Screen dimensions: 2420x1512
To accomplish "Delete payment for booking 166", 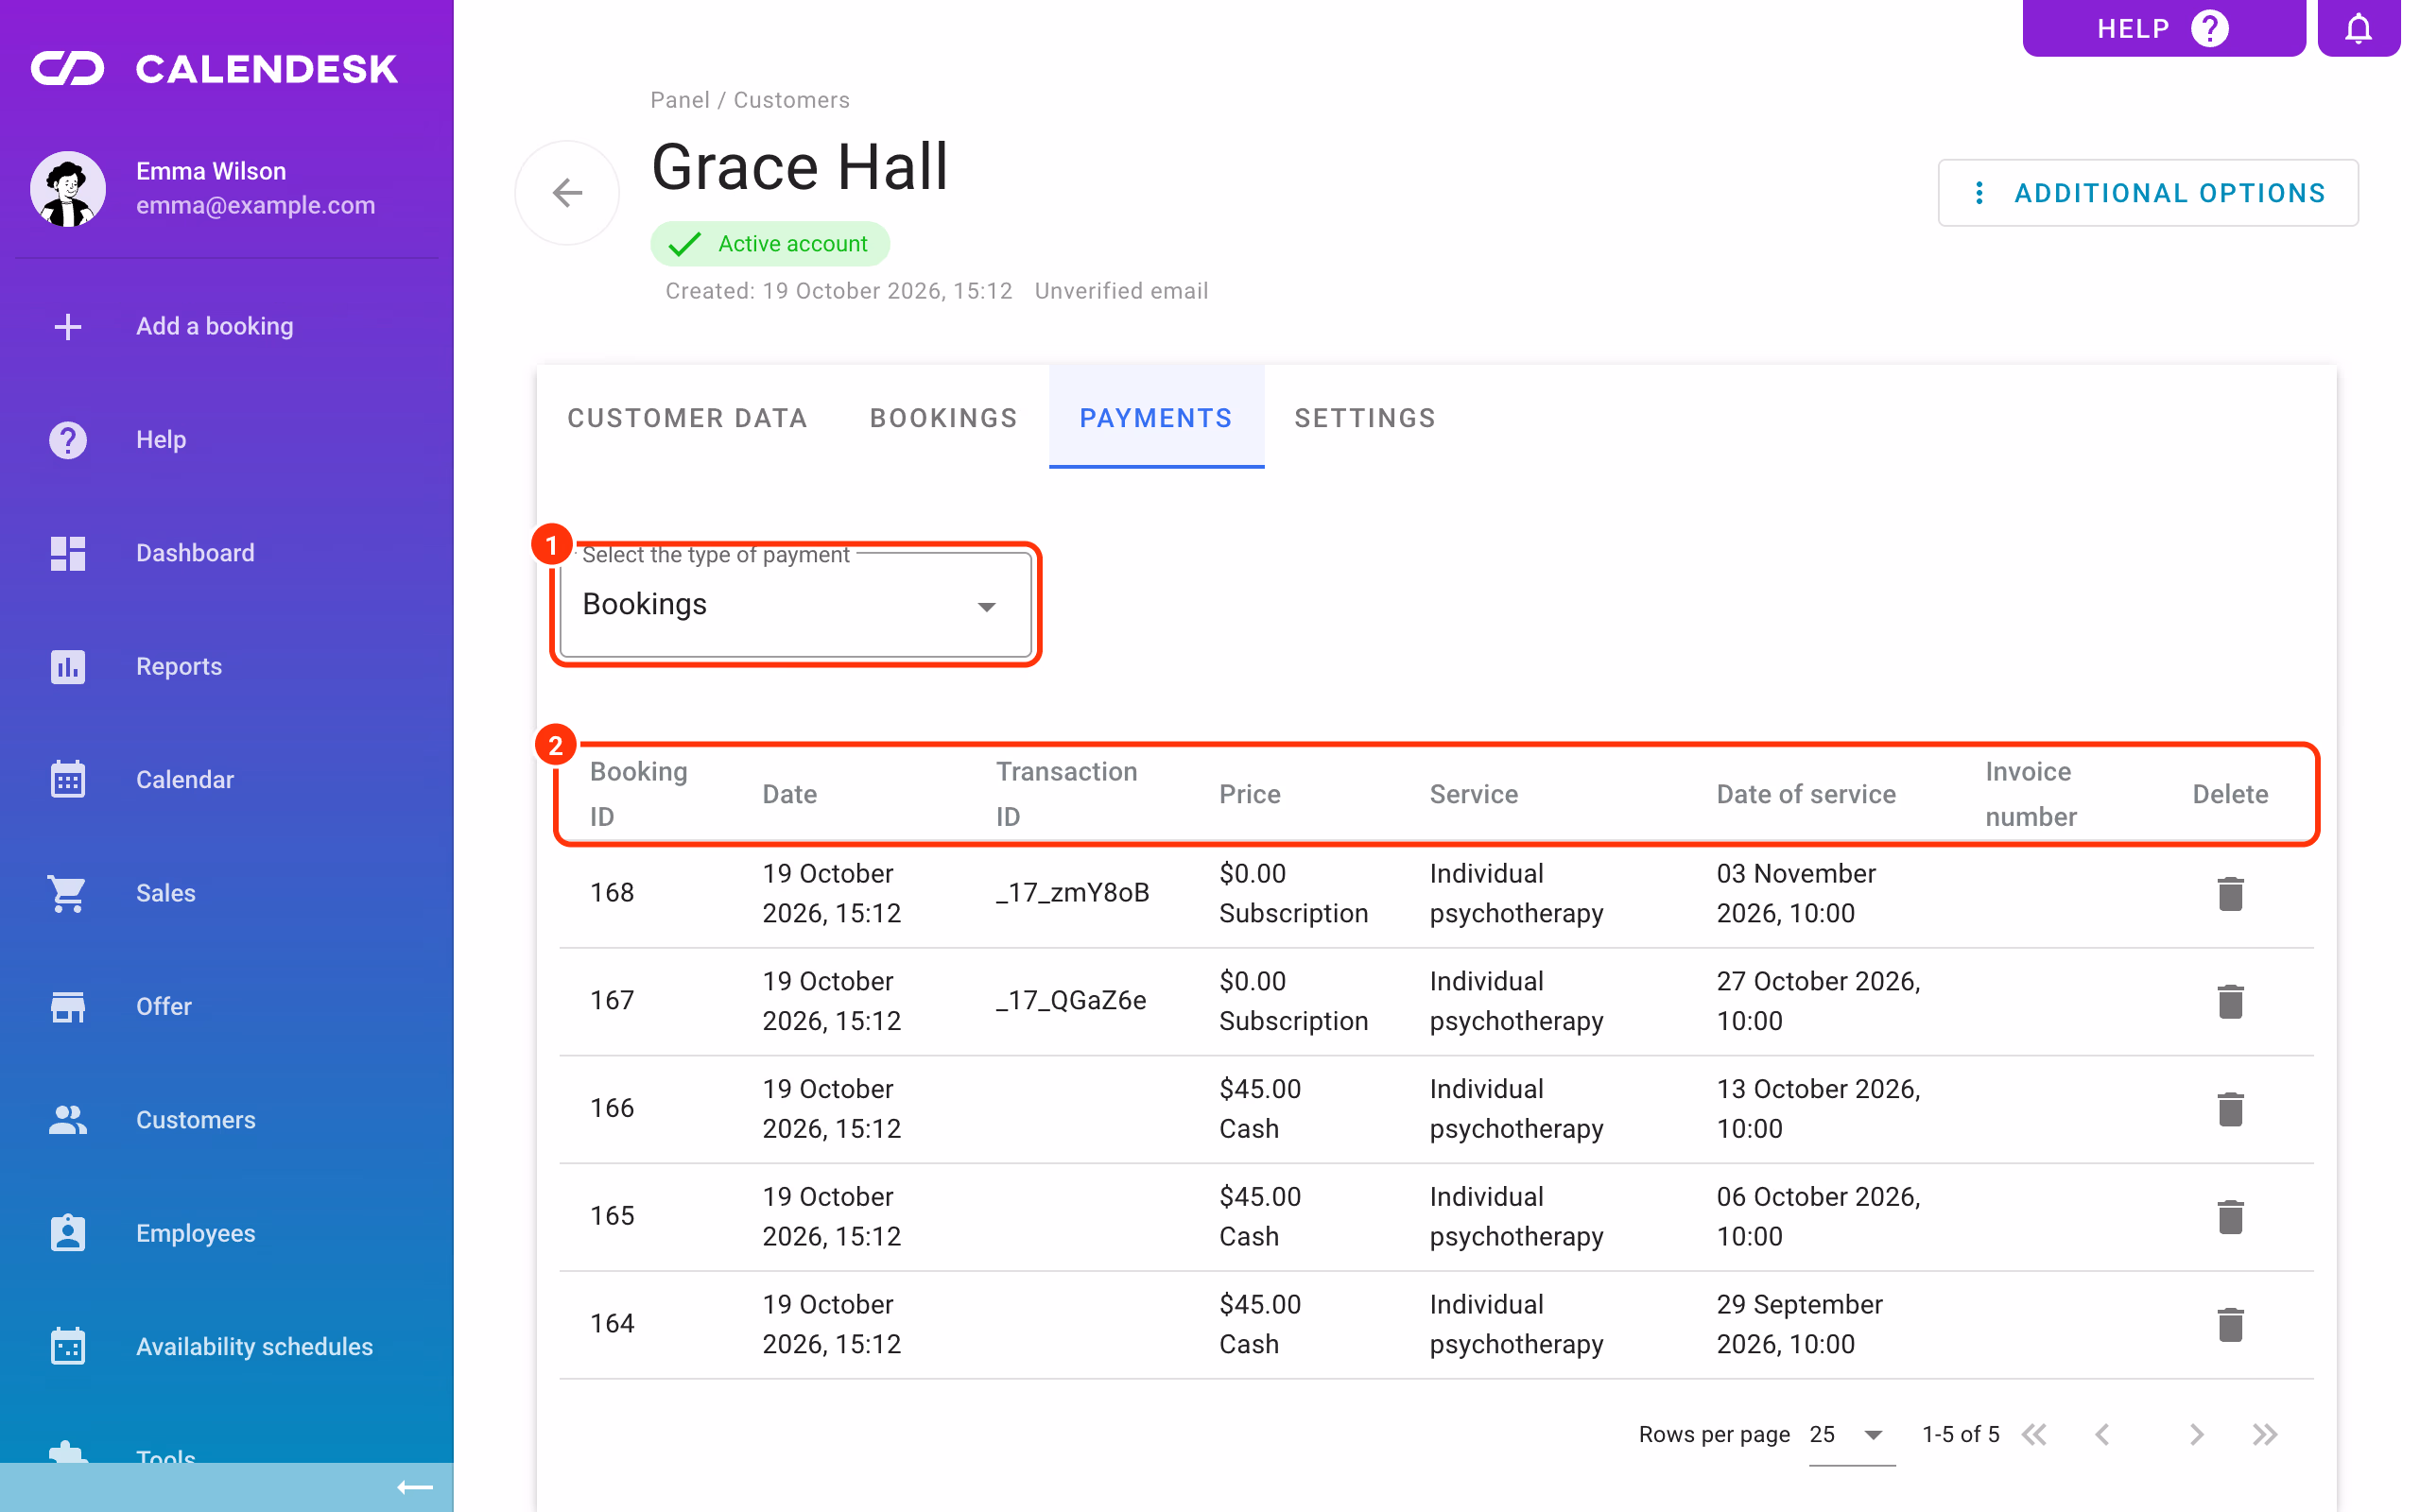I will 2230,1109.
